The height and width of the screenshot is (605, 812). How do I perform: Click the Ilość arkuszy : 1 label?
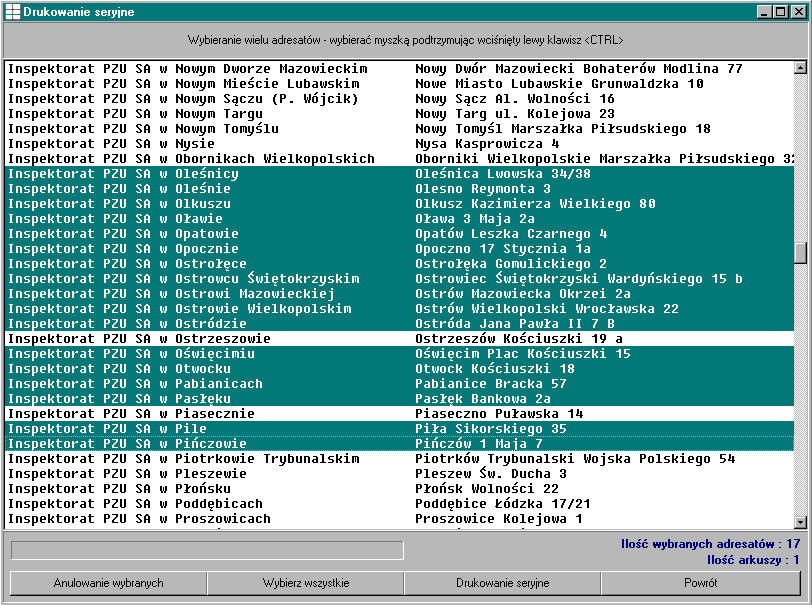click(x=753, y=560)
